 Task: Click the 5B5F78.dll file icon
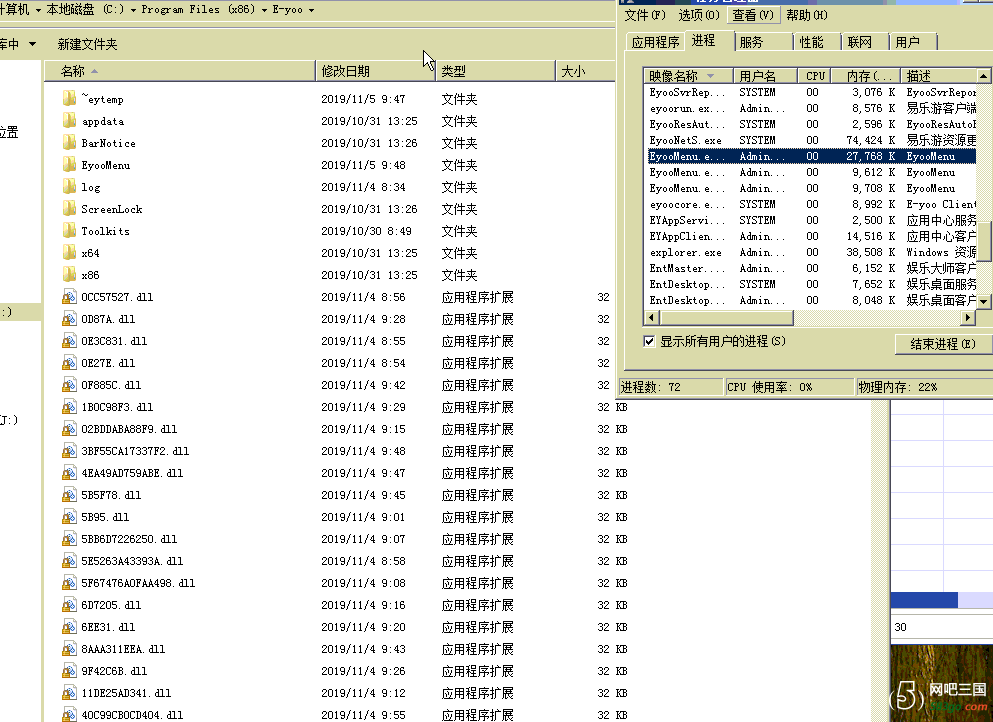click(70, 495)
